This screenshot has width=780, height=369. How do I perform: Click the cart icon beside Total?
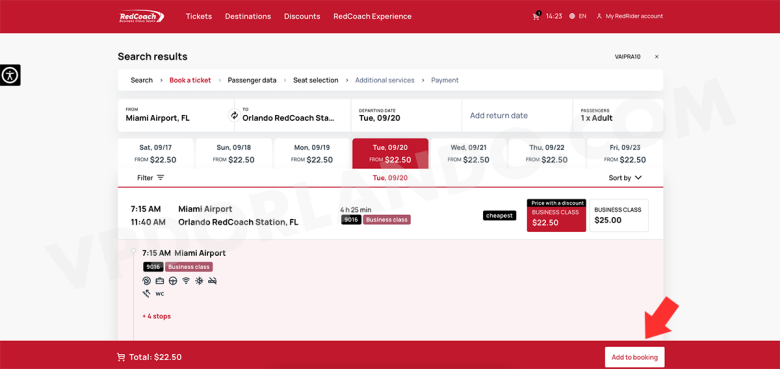coord(121,357)
